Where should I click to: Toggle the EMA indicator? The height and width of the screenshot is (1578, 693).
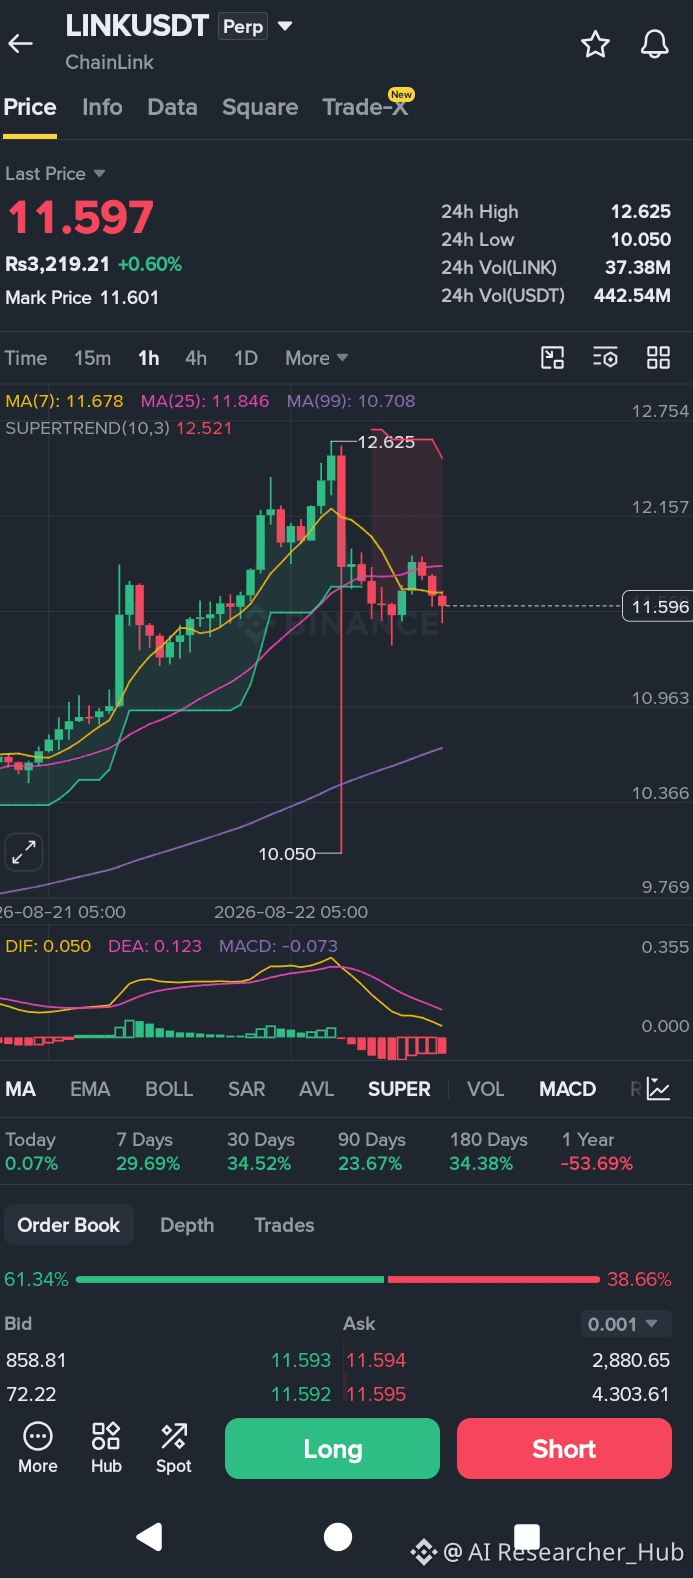(x=90, y=1089)
